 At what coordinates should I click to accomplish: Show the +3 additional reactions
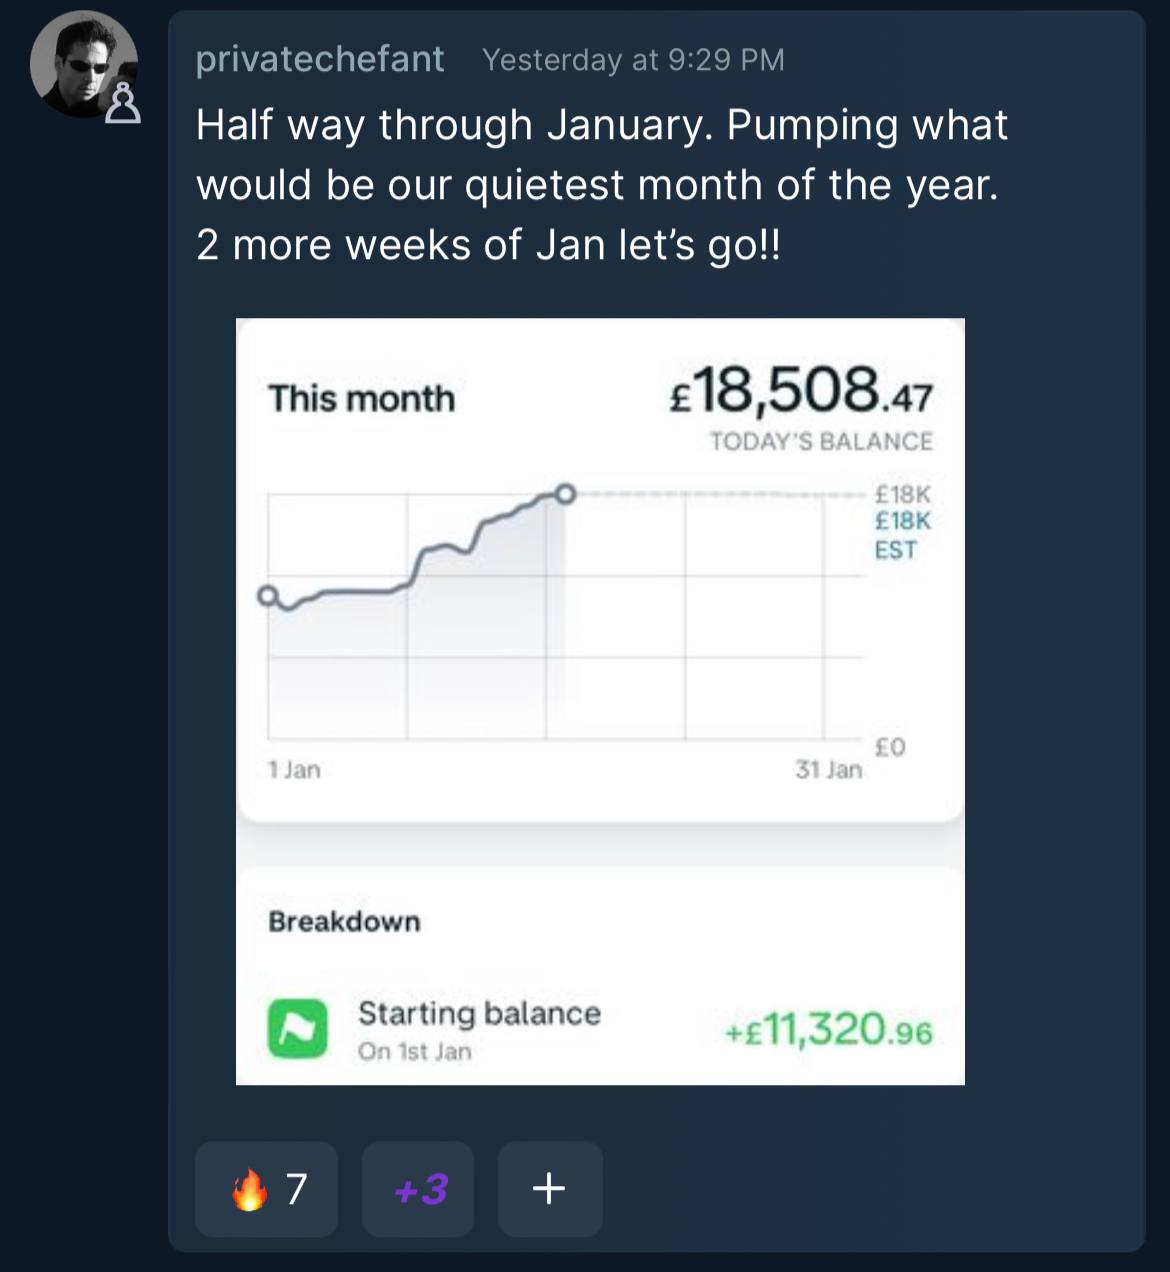pos(418,1189)
